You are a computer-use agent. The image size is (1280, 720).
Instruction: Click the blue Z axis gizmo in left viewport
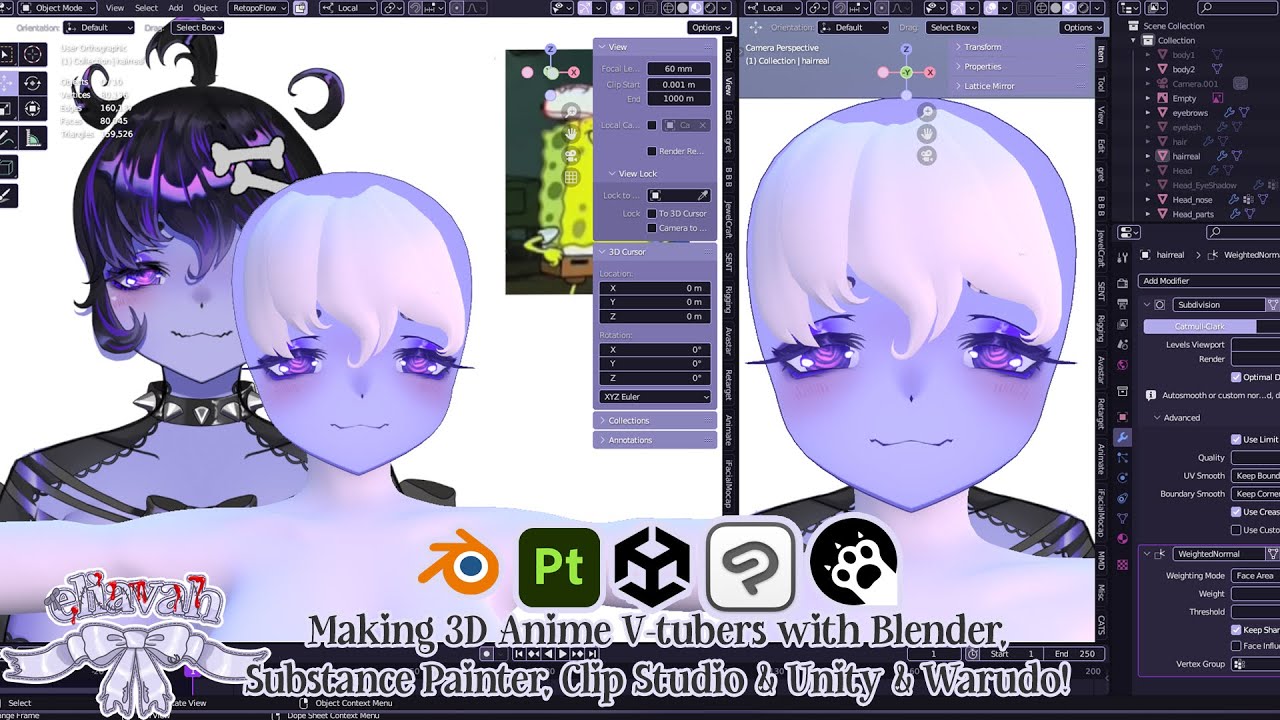point(550,48)
